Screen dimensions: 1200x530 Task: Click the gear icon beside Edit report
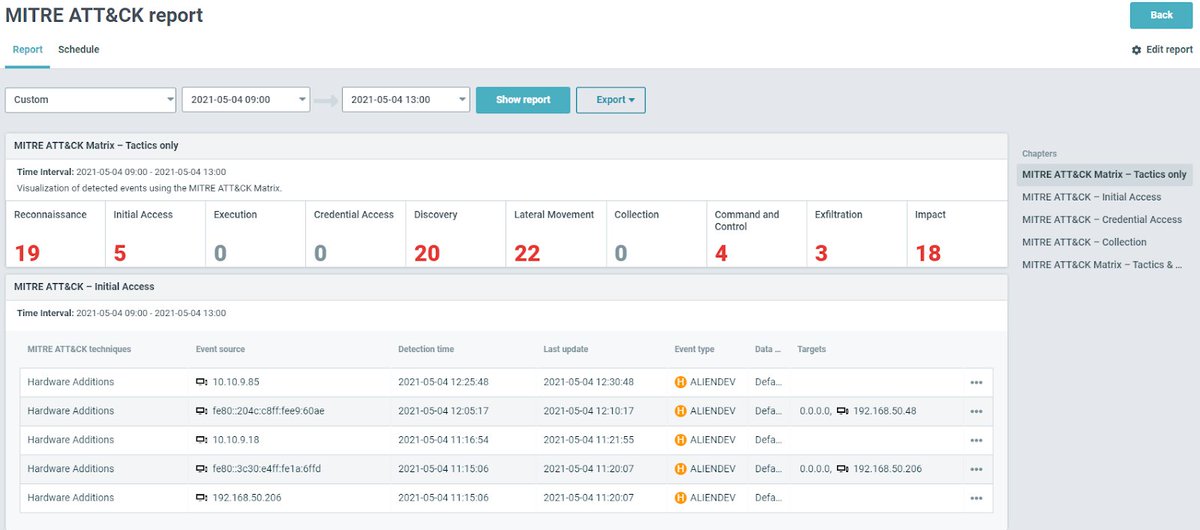tap(1136, 50)
